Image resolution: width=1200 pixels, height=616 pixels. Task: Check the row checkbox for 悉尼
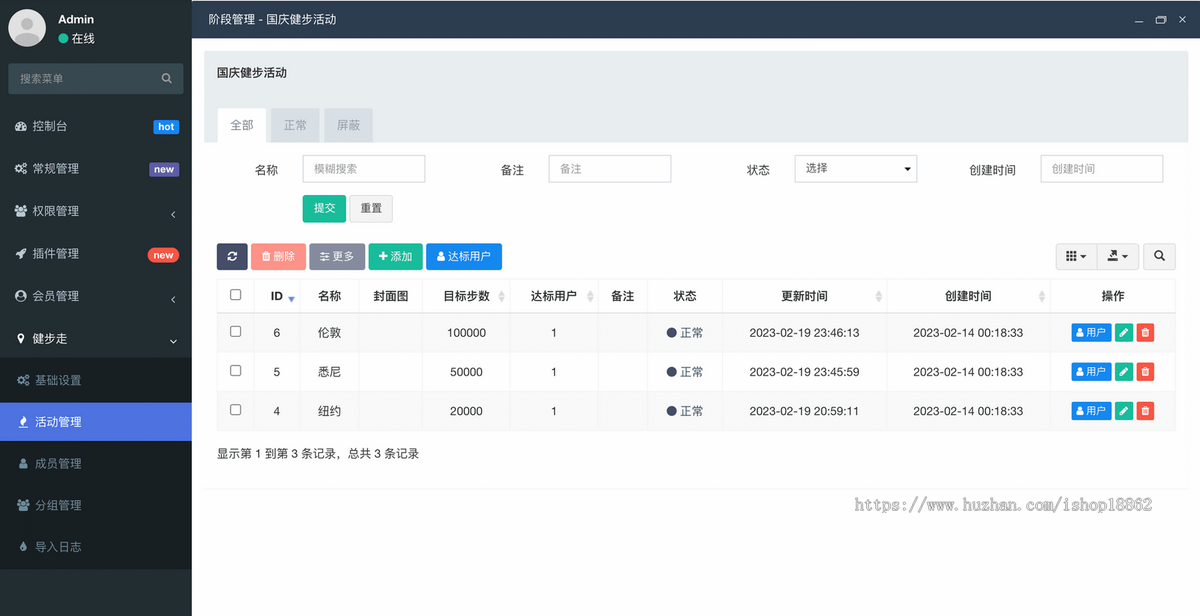click(235, 371)
